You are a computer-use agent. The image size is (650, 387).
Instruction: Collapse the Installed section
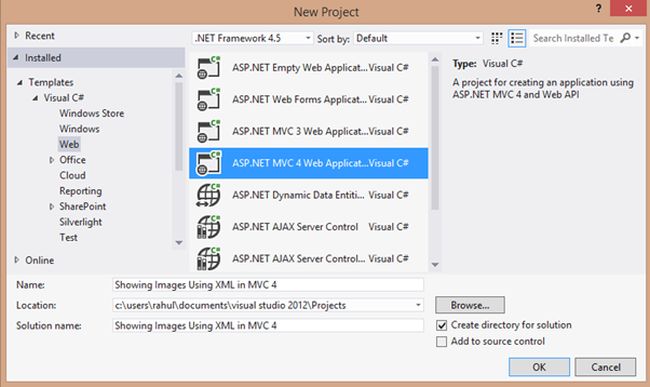(x=16, y=58)
